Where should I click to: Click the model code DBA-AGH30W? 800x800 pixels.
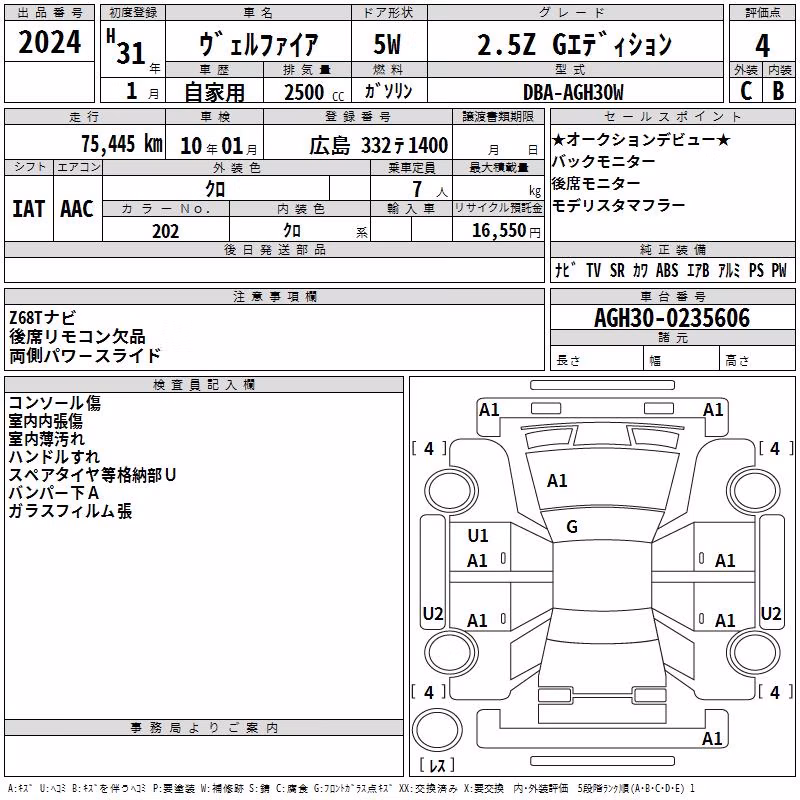pyautogui.click(x=573, y=92)
